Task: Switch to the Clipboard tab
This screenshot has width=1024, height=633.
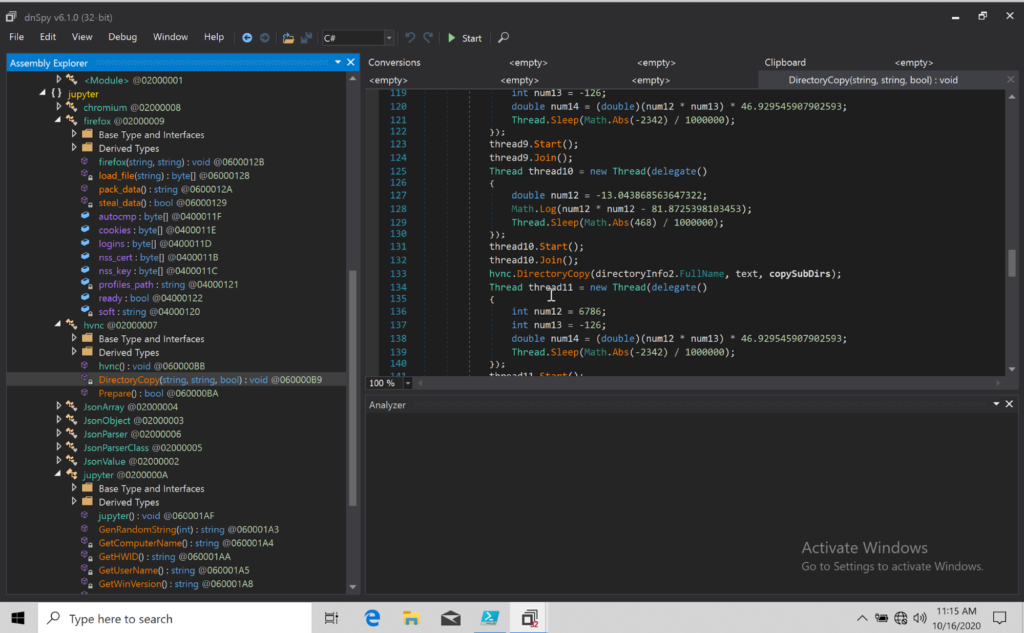Action: pyautogui.click(x=785, y=63)
